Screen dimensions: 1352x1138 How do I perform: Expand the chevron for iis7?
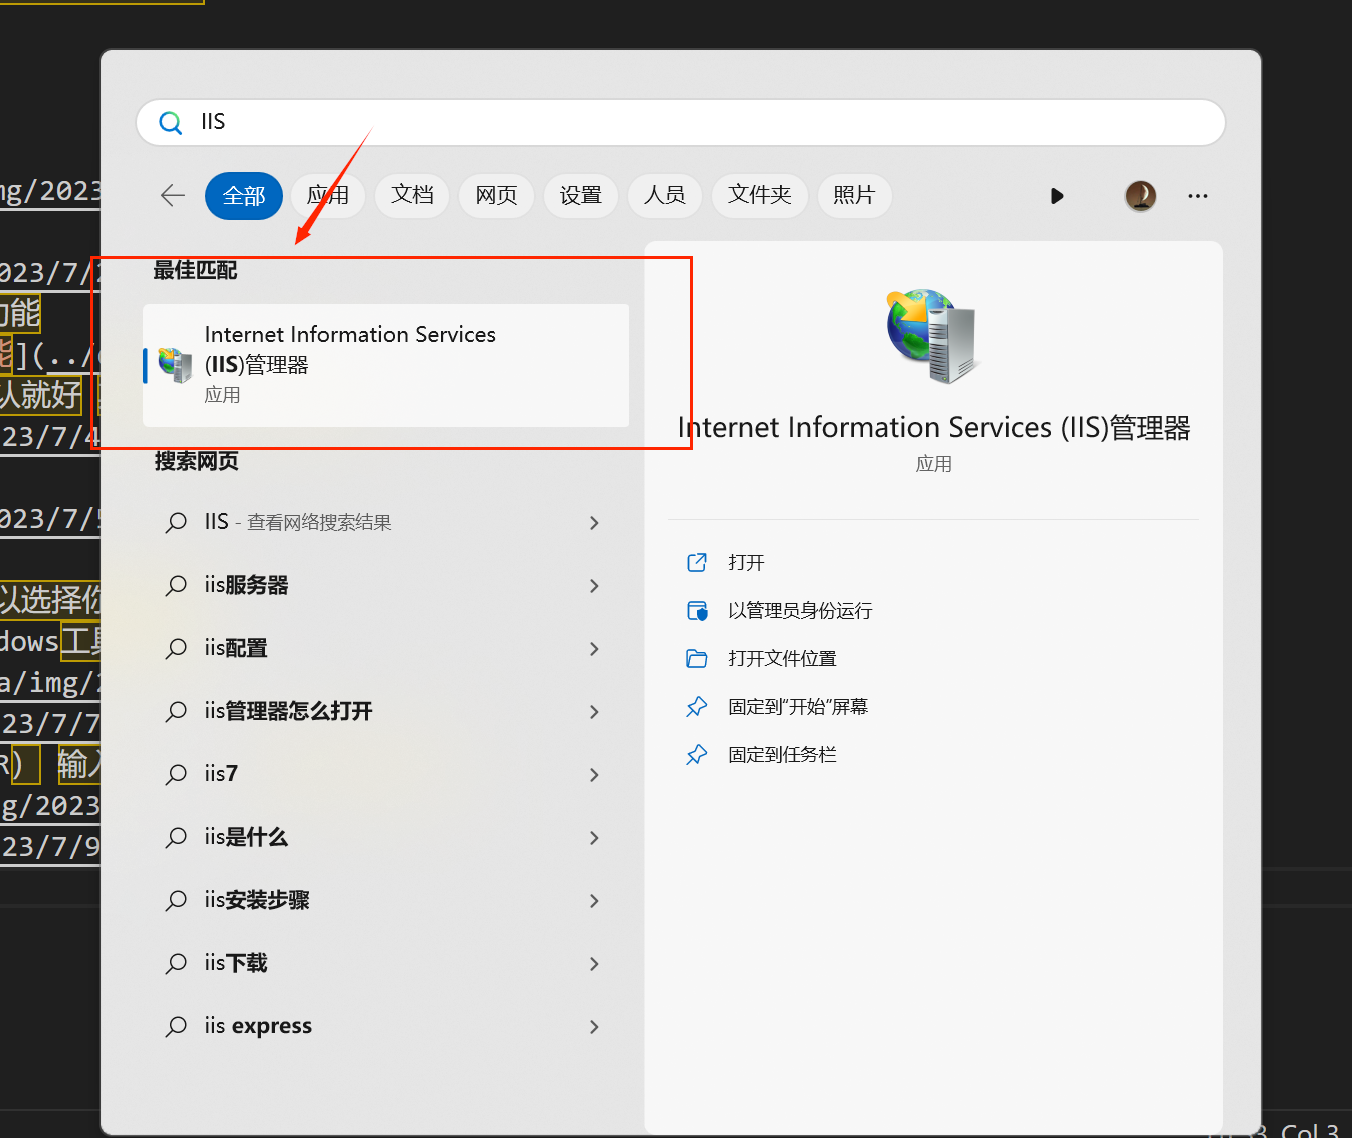[594, 775]
